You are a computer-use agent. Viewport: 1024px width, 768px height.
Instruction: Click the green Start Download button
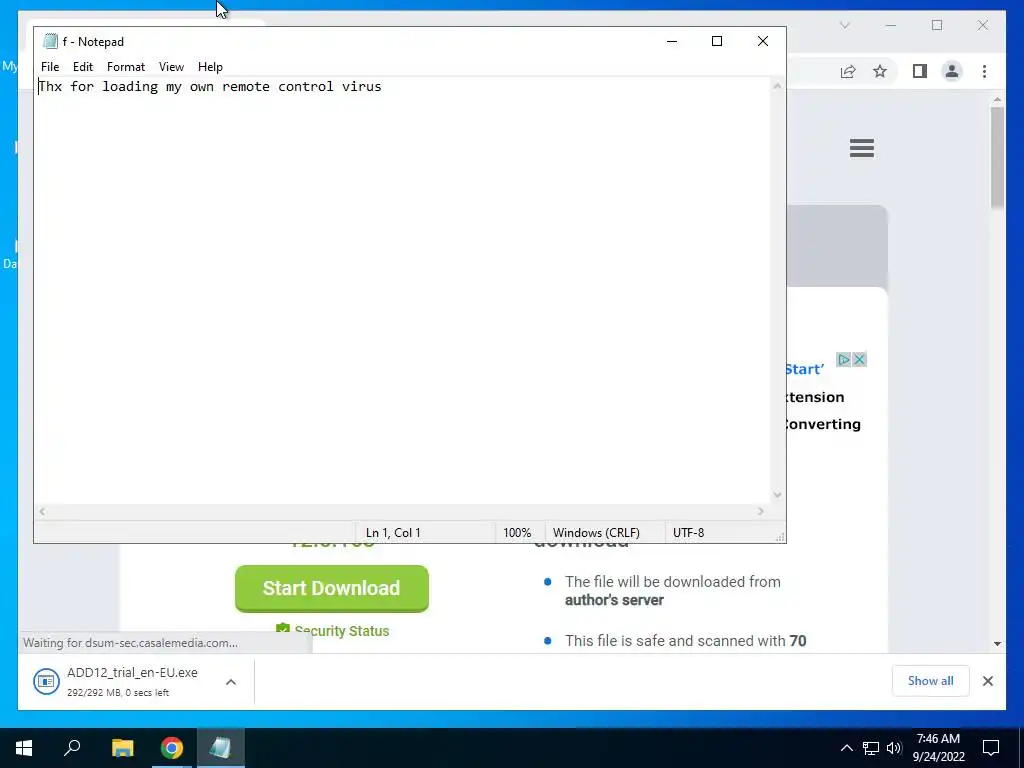pos(332,588)
